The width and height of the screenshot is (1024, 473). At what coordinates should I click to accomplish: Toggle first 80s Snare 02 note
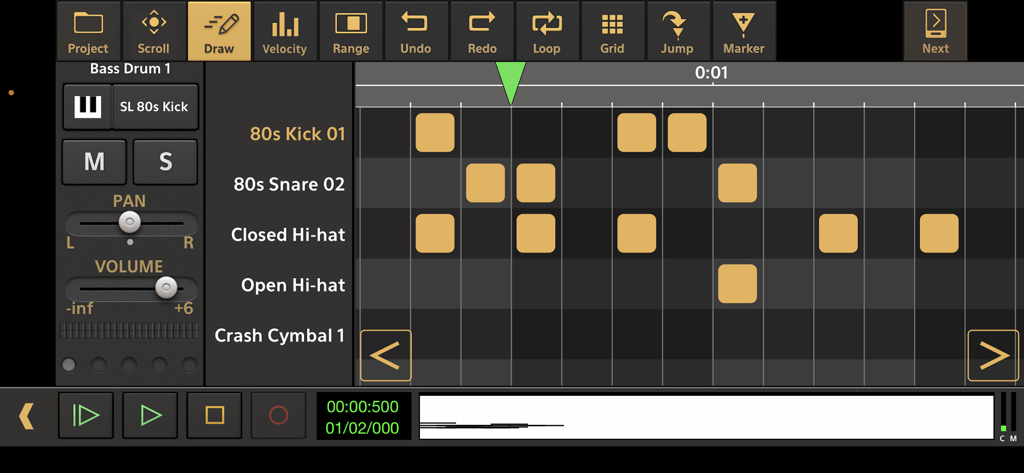click(485, 183)
